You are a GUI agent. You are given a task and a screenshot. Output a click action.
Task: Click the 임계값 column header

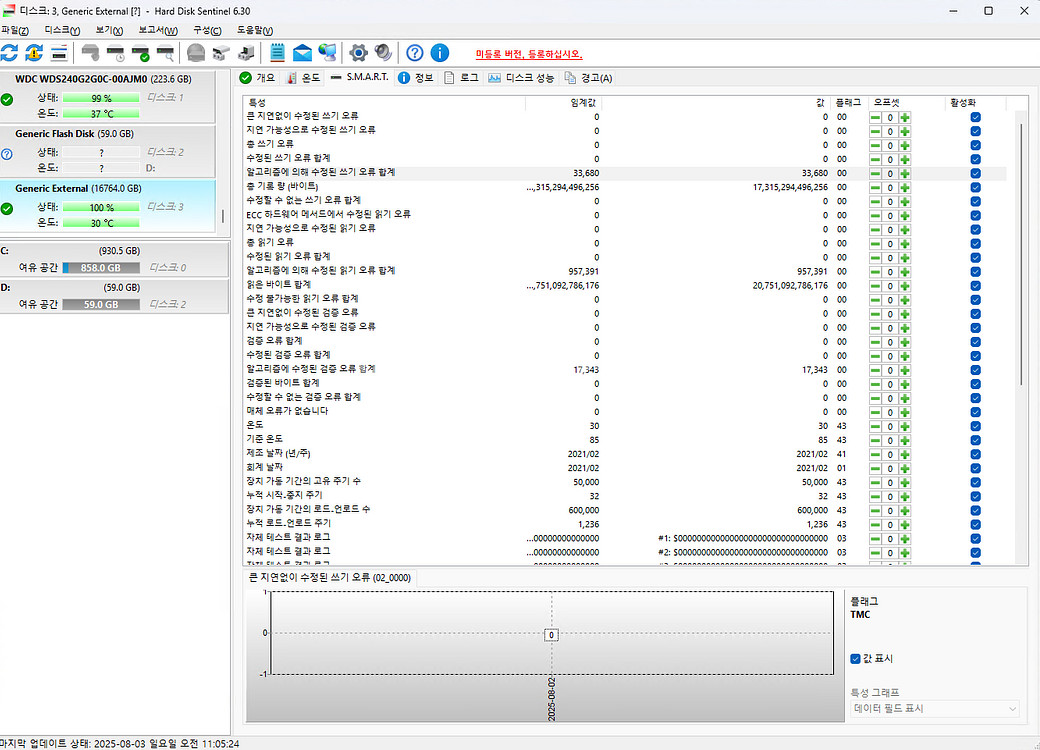(x=563, y=103)
